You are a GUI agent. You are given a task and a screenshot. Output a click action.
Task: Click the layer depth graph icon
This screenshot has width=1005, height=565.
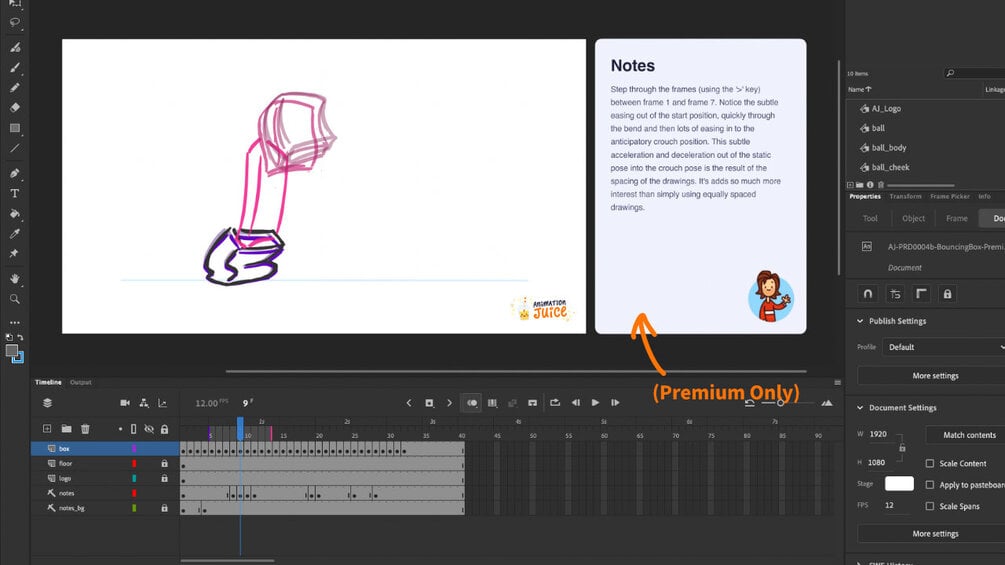163,403
